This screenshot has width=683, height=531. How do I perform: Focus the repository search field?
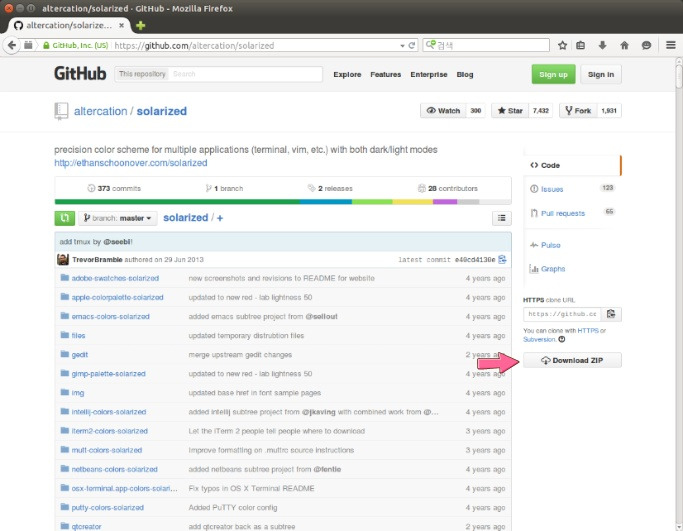click(x=245, y=74)
